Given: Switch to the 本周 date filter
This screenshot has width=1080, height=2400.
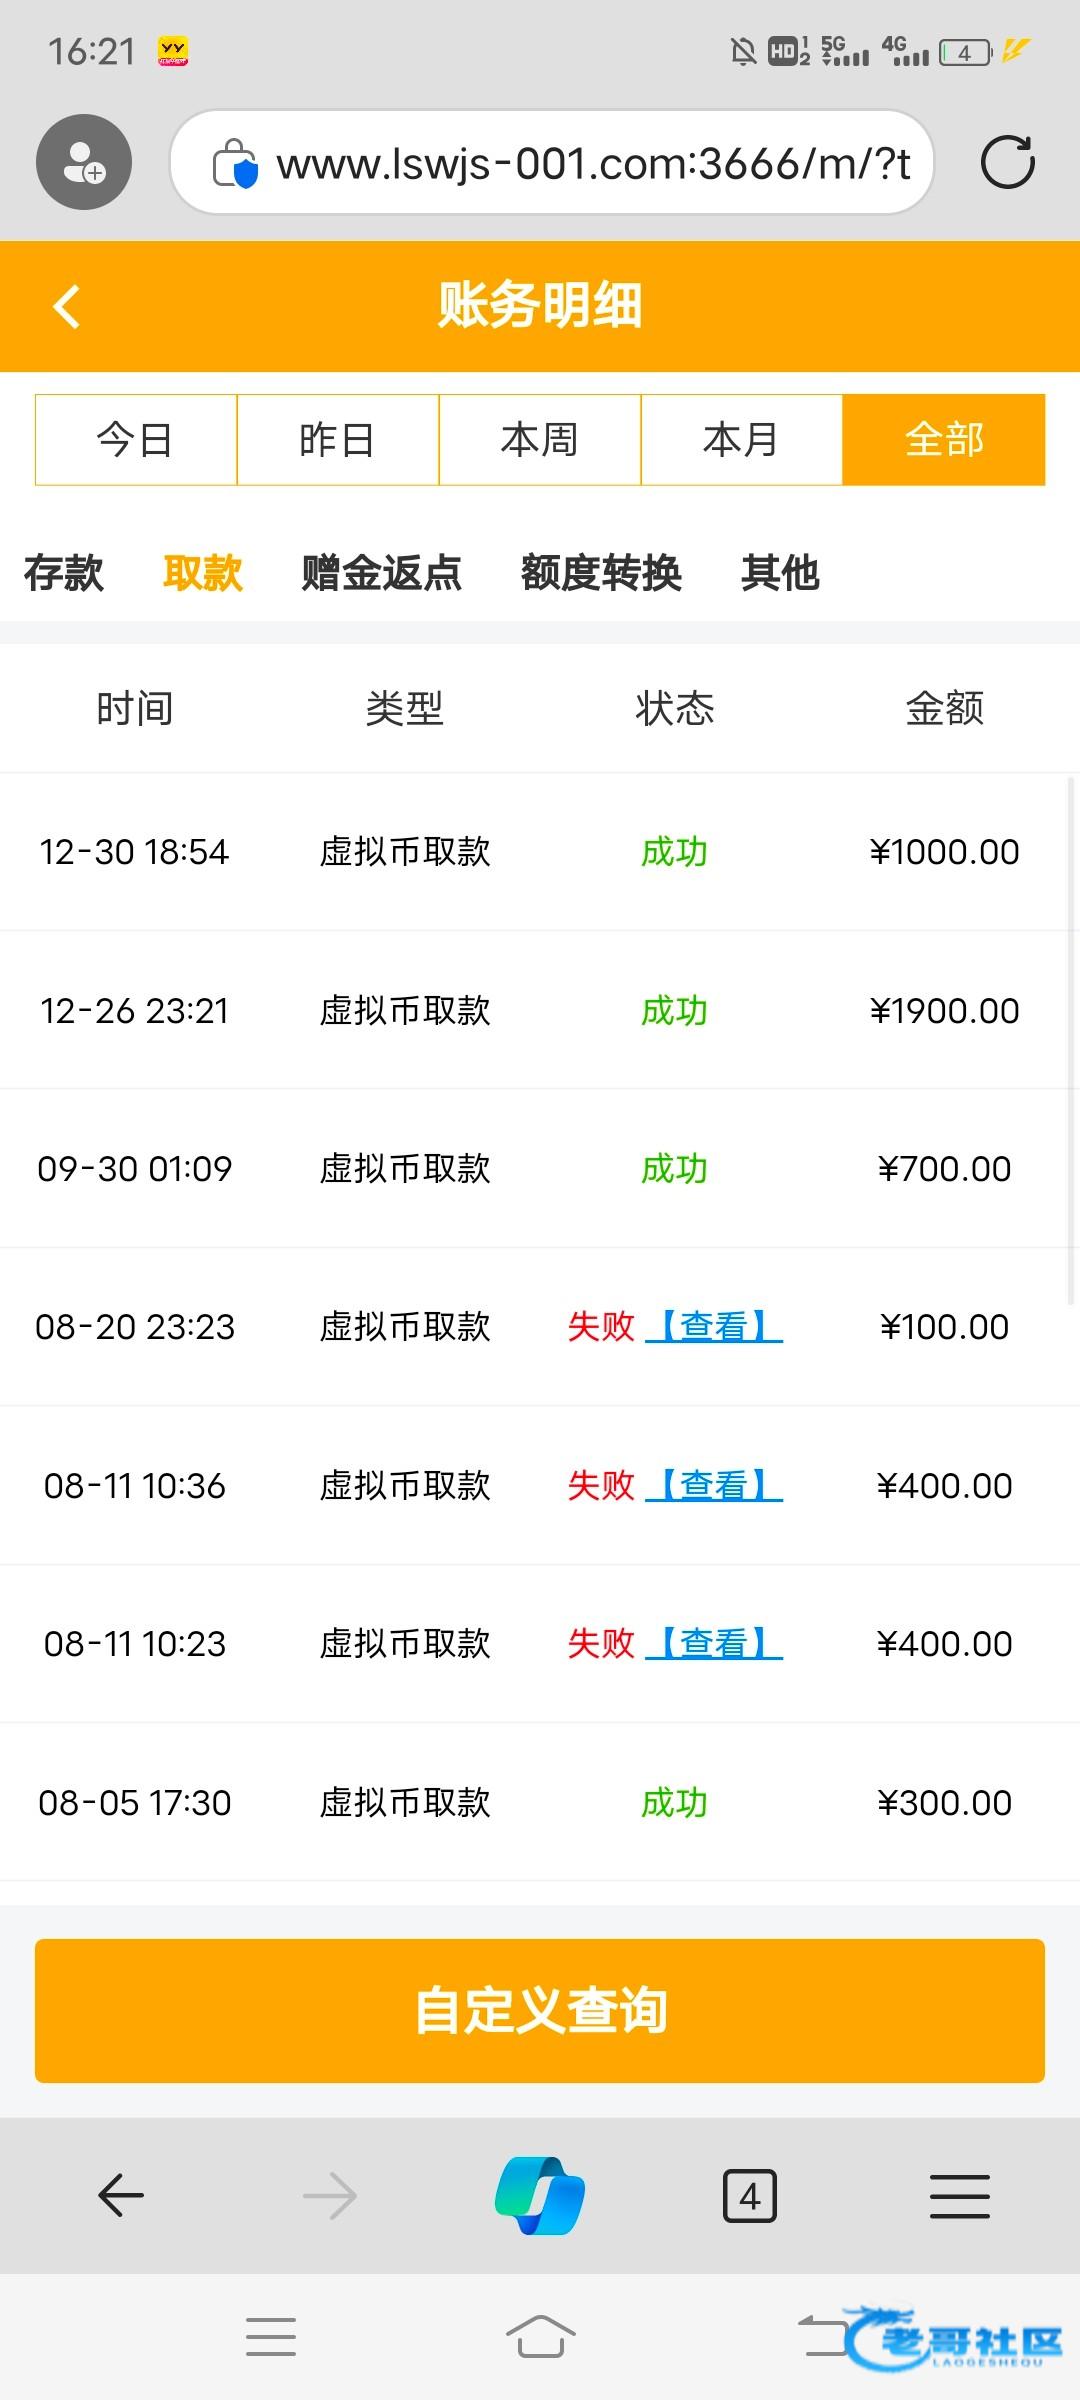Looking at the screenshot, I should 540,440.
